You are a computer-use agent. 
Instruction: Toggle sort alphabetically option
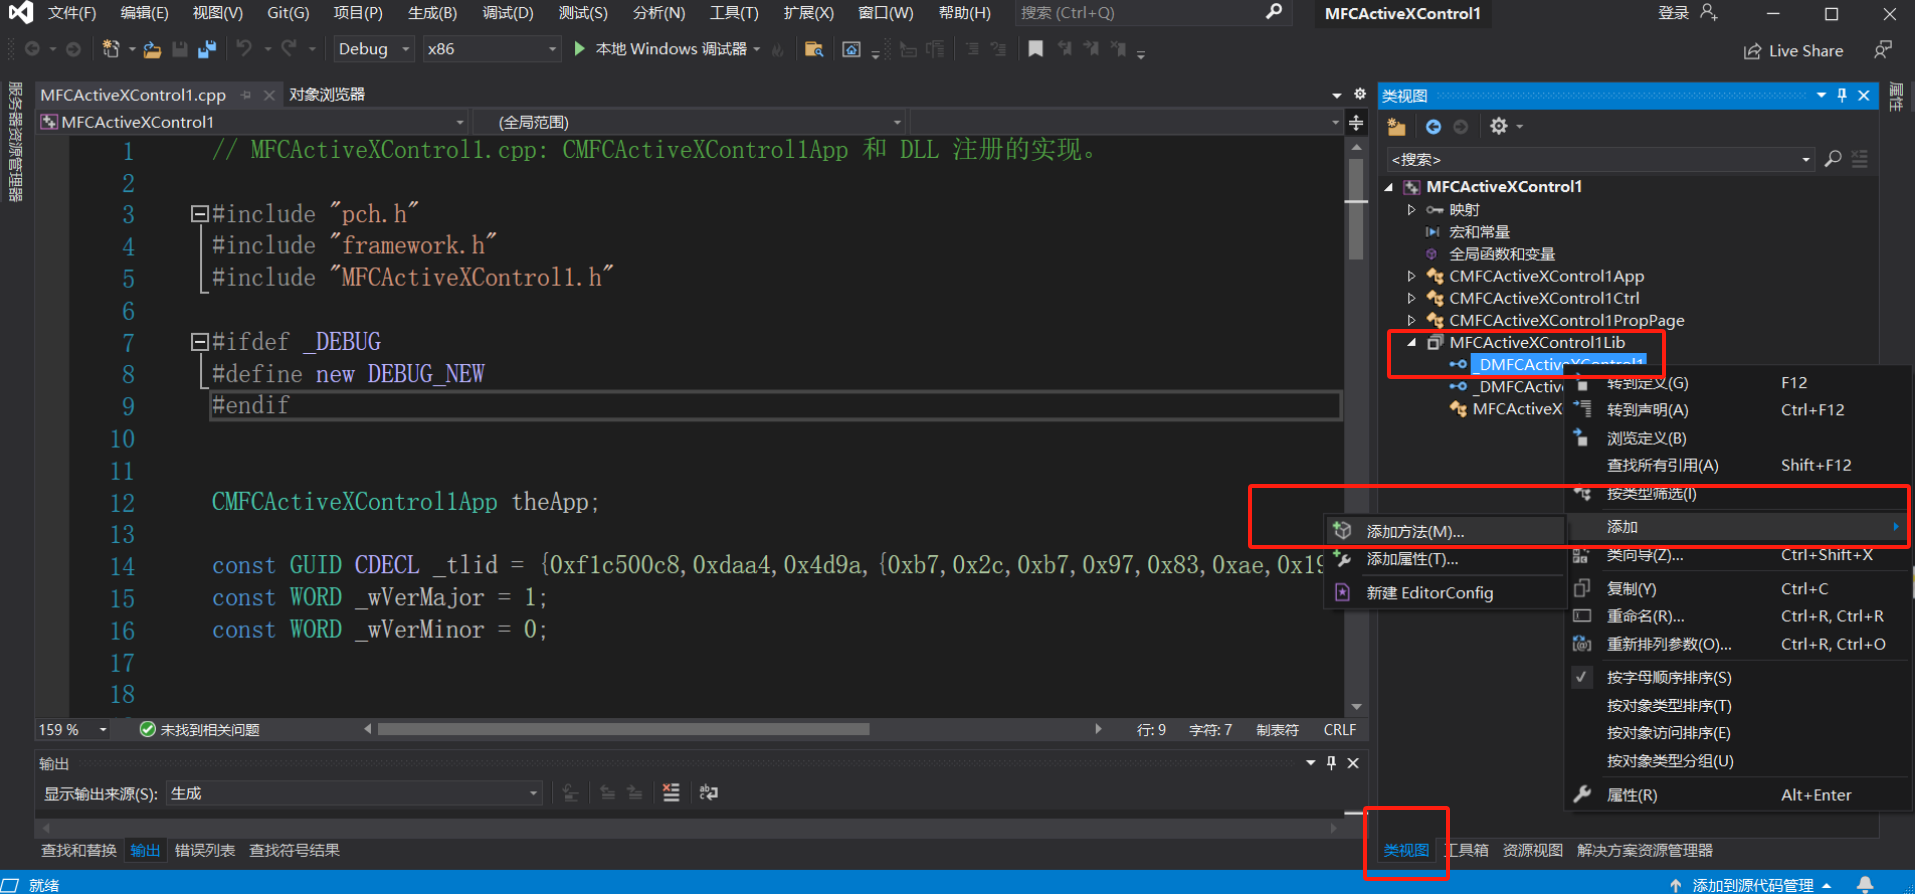pos(1669,678)
